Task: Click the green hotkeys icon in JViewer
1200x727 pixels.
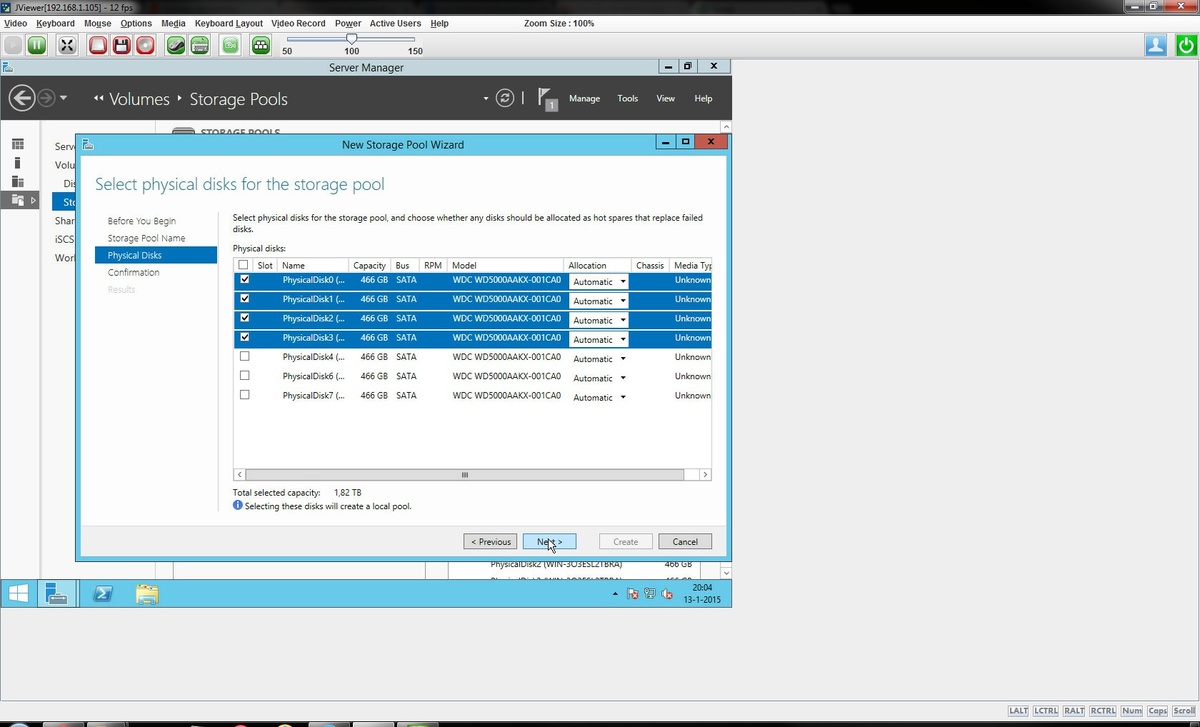Action: click(x=261, y=44)
